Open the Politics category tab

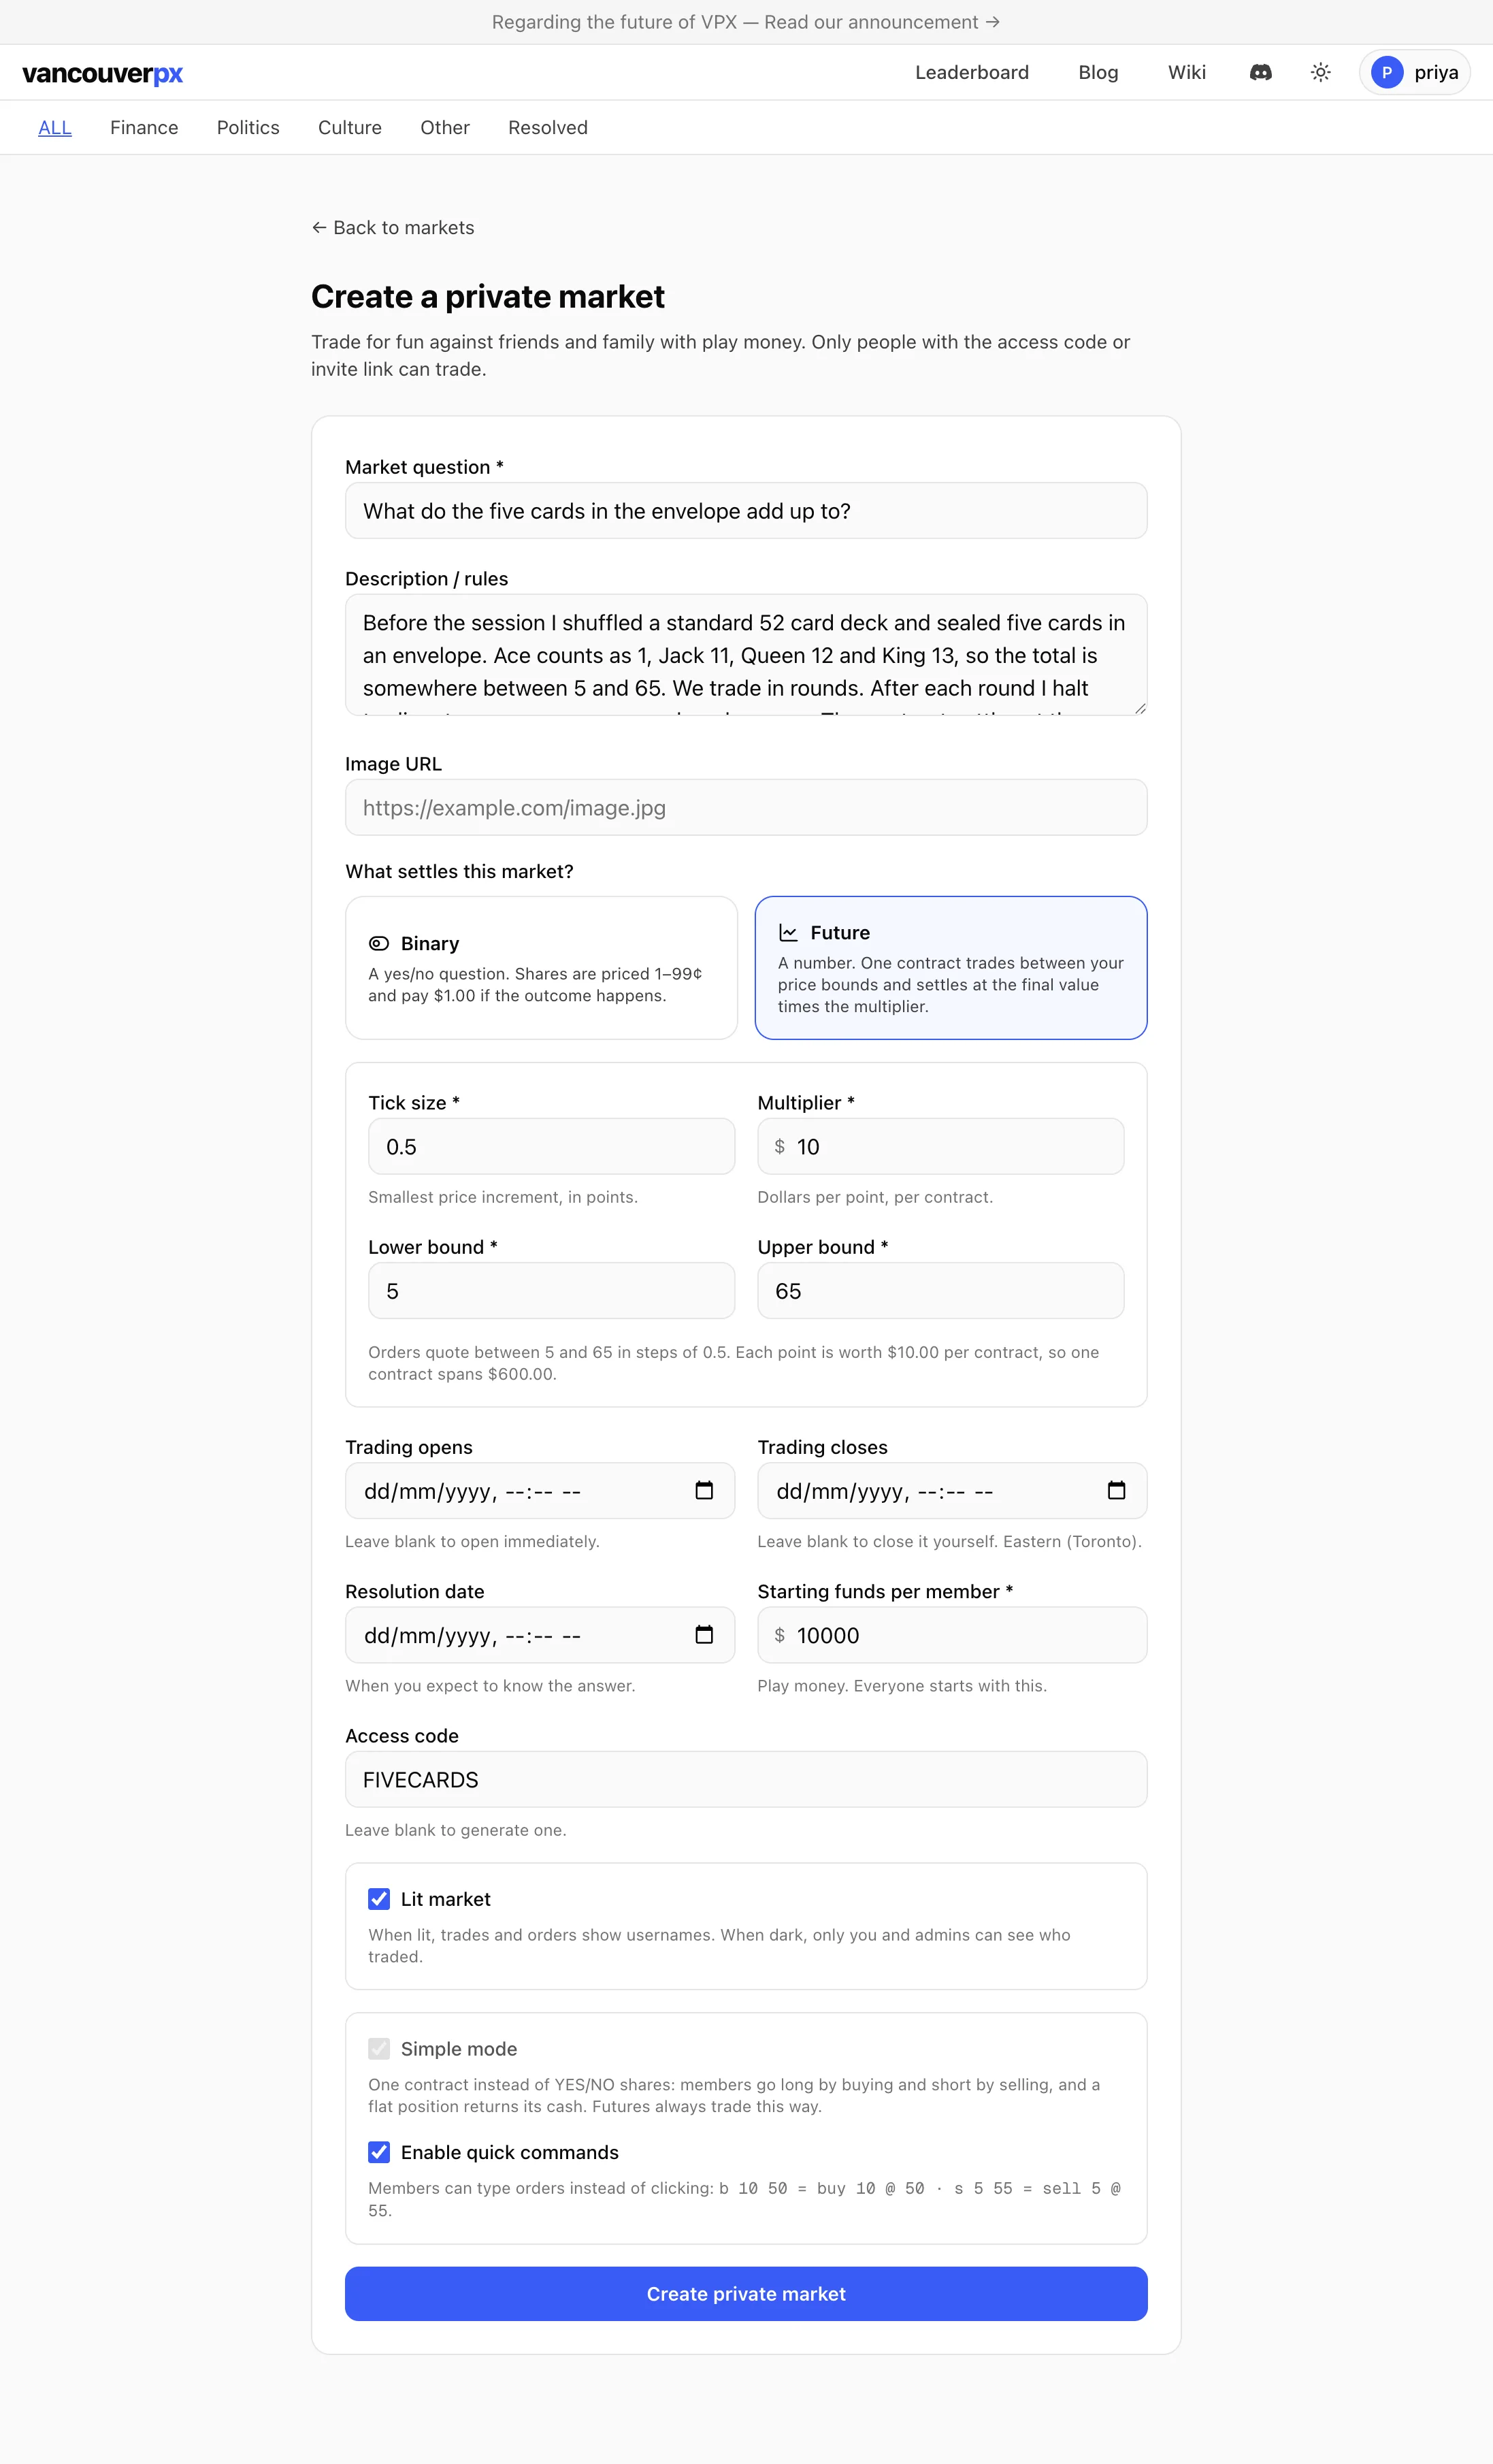click(x=248, y=127)
